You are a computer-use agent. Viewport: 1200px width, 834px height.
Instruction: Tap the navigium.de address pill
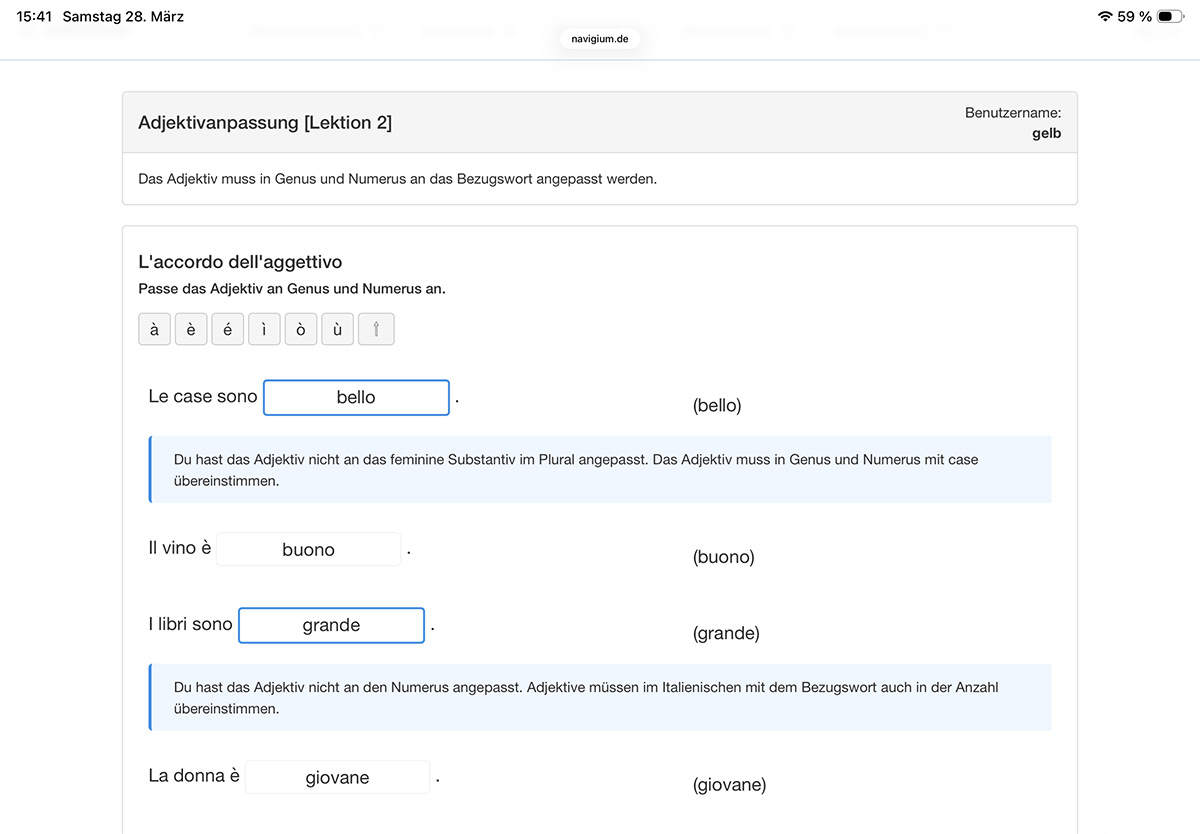[x=600, y=38]
